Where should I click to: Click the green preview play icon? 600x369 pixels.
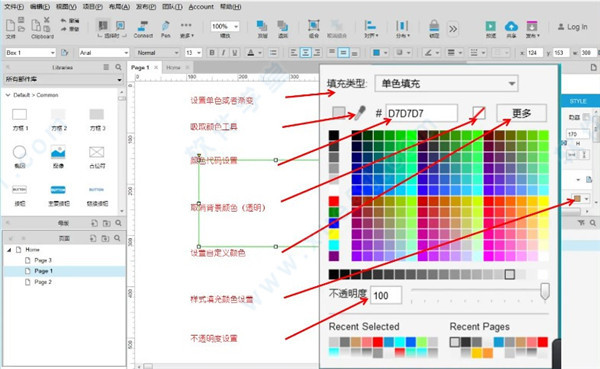491,29
